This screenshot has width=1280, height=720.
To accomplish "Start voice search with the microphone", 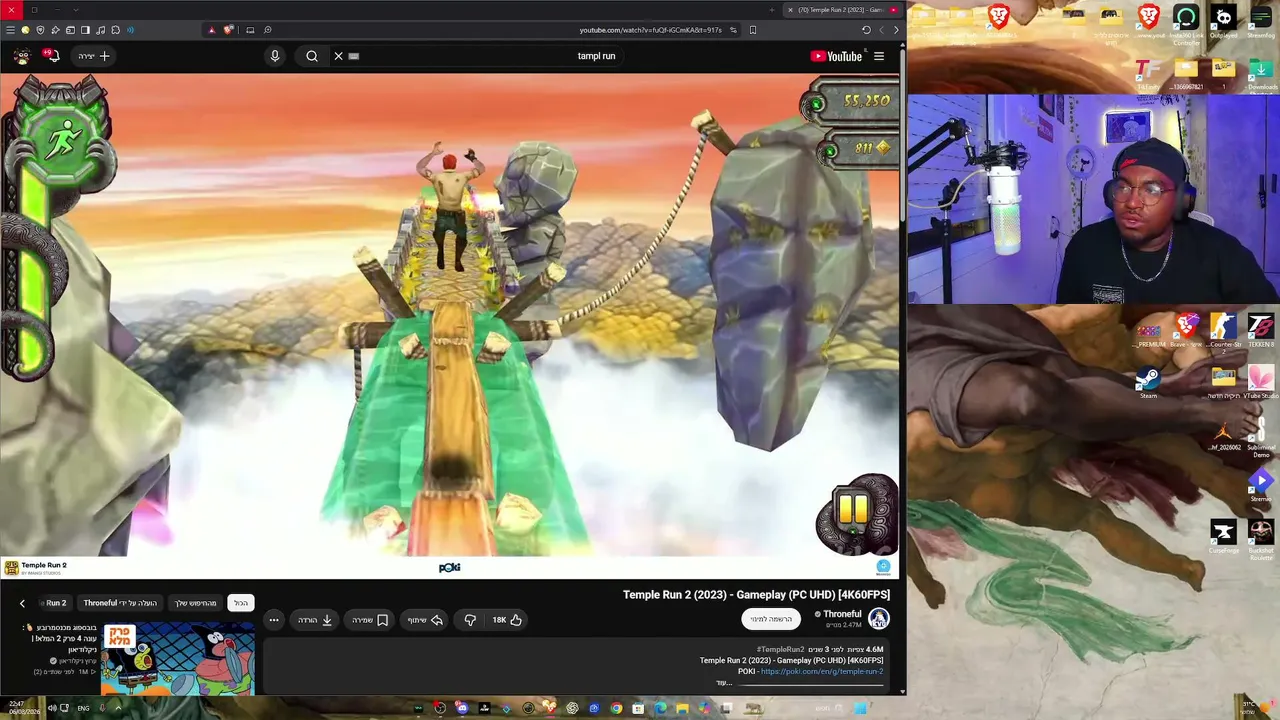I will tap(275, 56).
